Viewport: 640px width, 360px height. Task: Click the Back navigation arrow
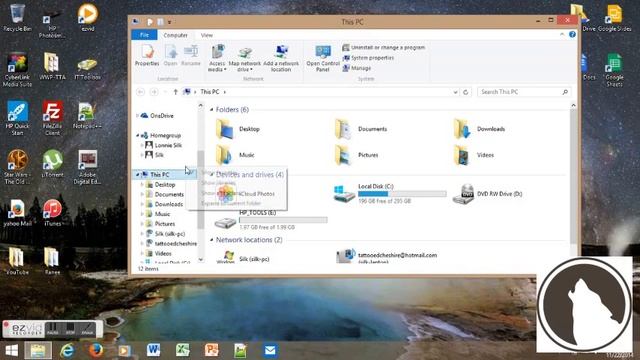[140, 92]
